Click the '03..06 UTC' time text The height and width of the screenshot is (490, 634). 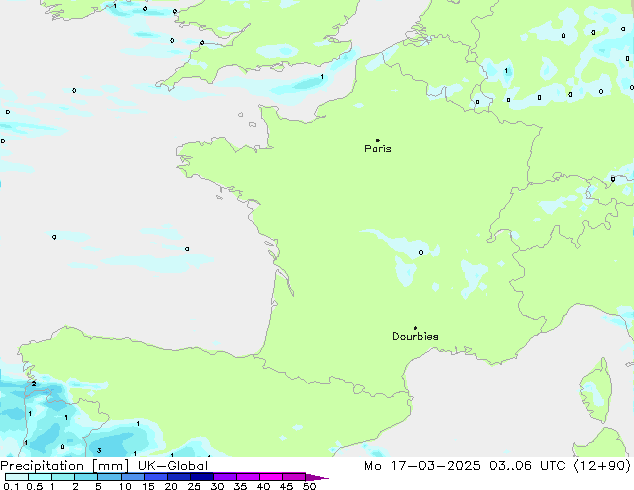(527, 466)
